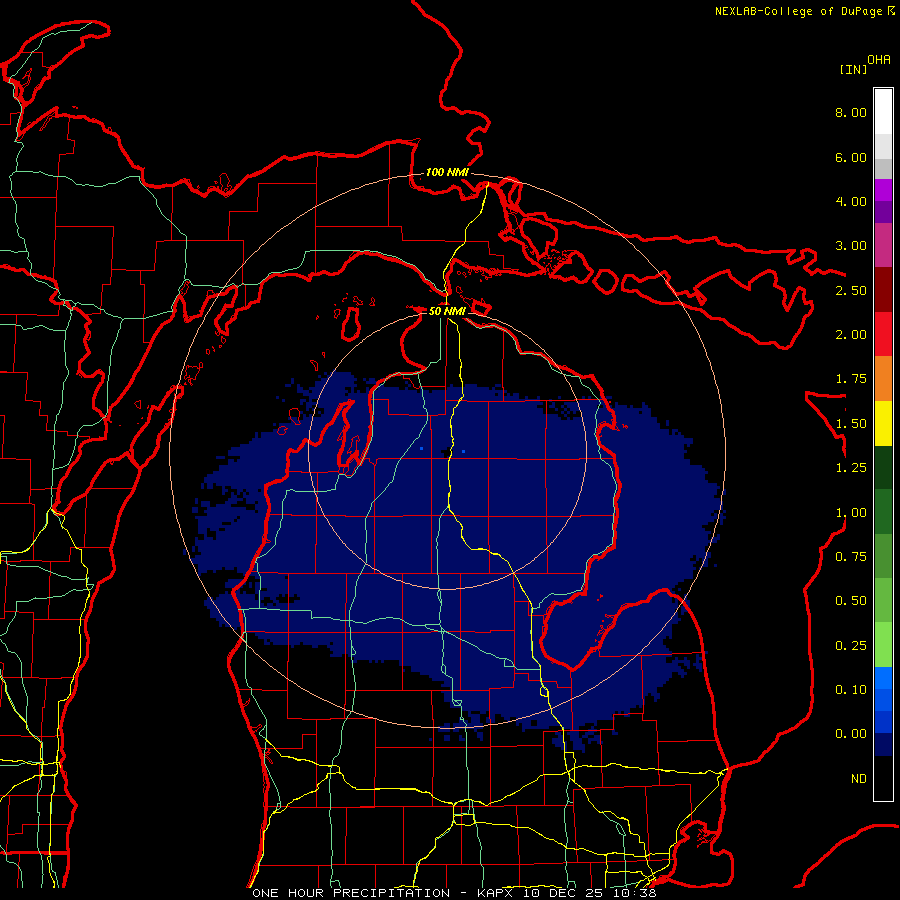Click the 4.00 legend value
900x900 pixels.
pyautogui.click(x=851, y=201)
